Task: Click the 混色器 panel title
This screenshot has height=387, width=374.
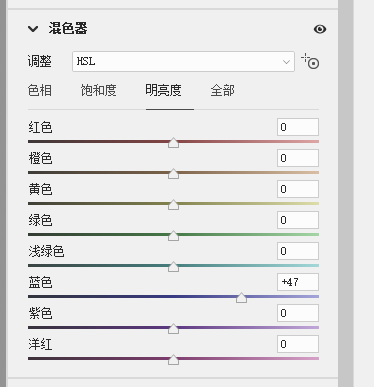Action: [x=68, y=29]
